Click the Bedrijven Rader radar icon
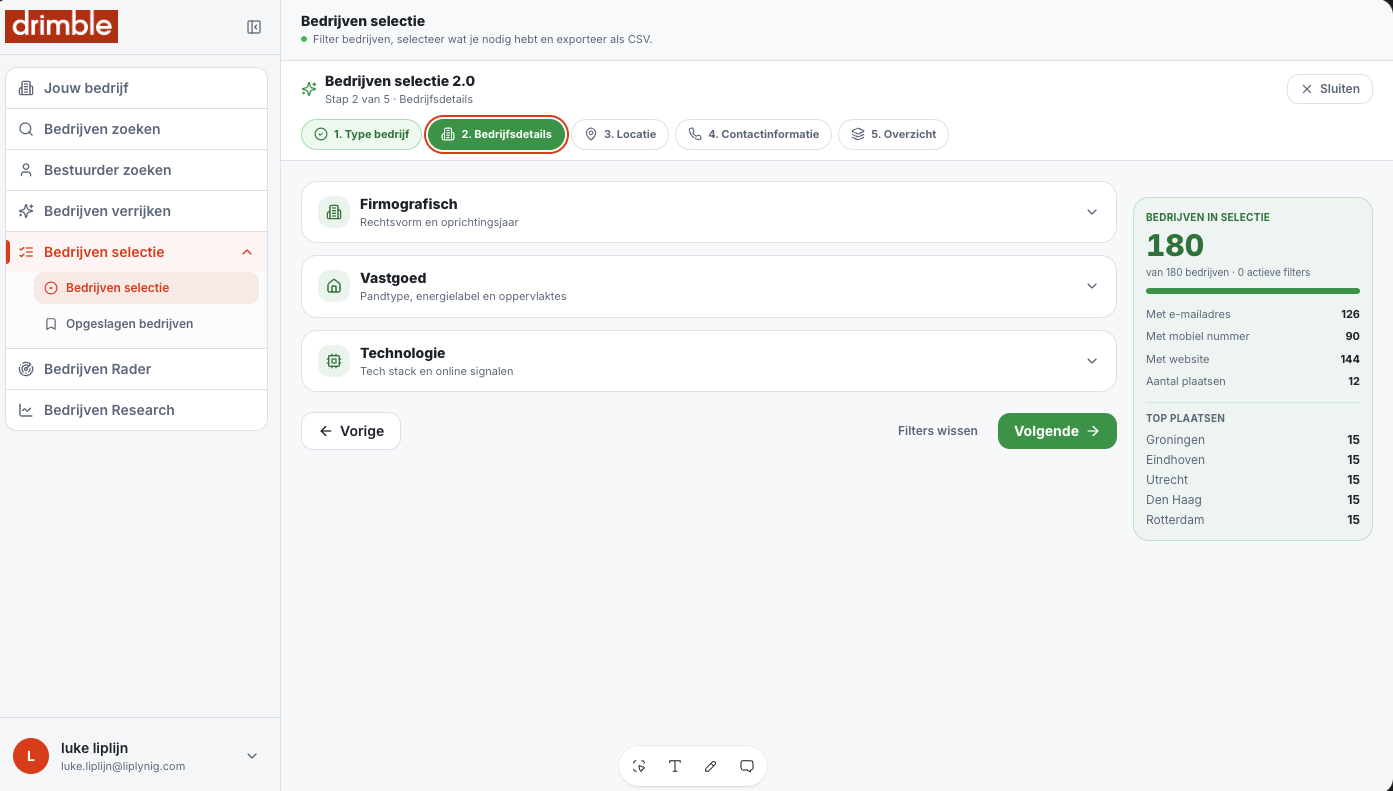This screenshot has width=1393, height=791. (x=26, y=369)
